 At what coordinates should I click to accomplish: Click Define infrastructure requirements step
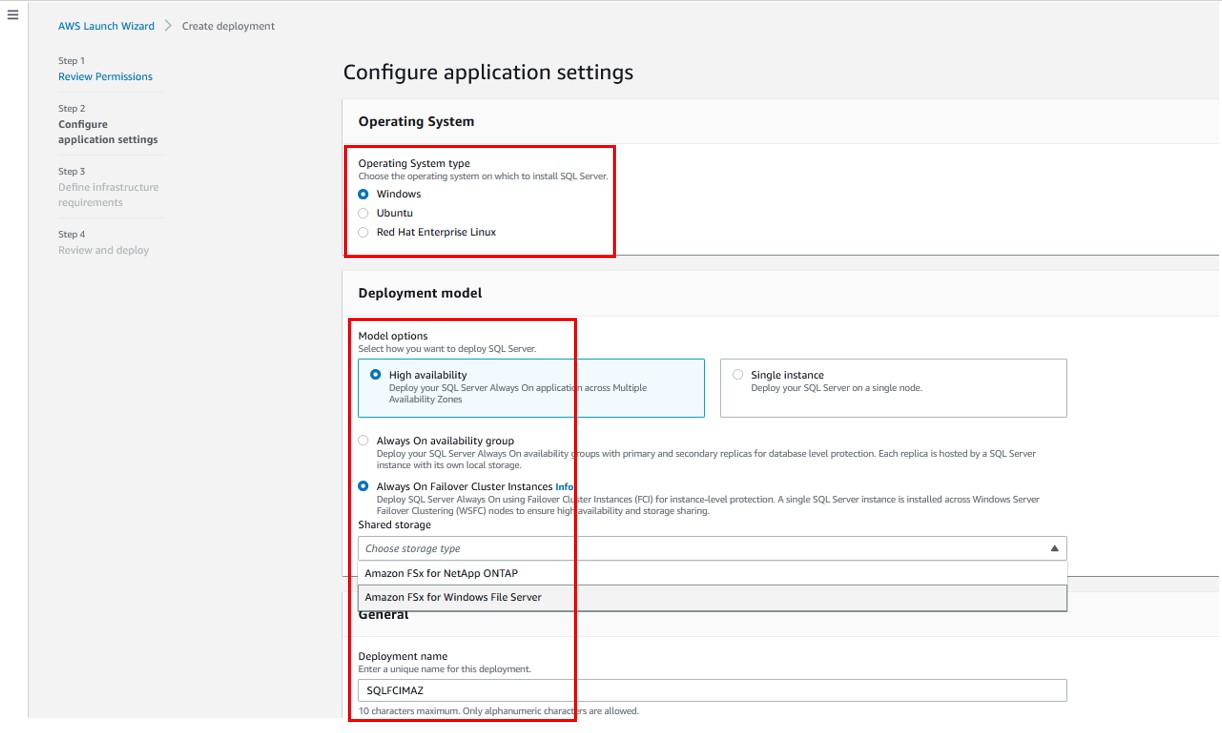(x=108, y=195)
